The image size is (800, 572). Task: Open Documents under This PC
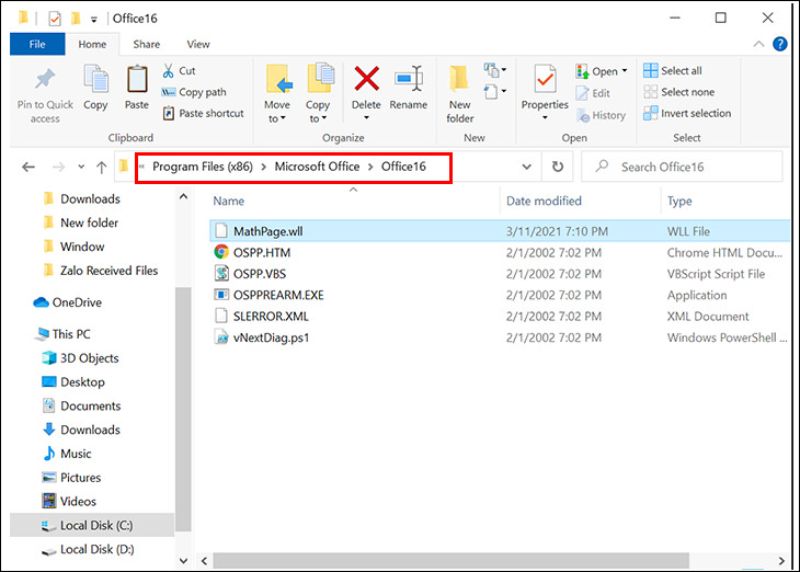point(81,406)
